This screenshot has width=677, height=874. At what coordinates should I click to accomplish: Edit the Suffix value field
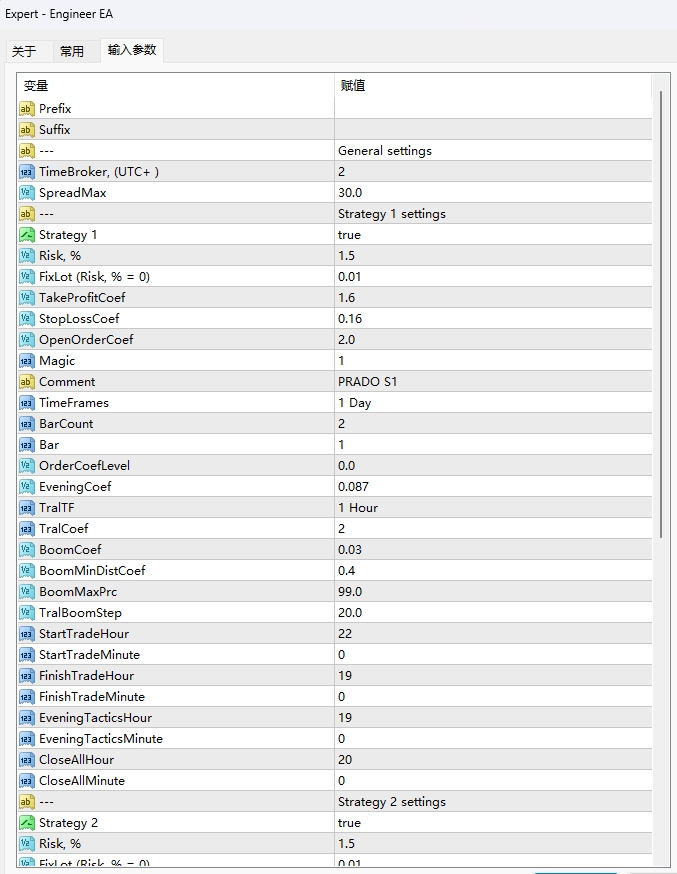pyautogui.click(x=493, y=130)
